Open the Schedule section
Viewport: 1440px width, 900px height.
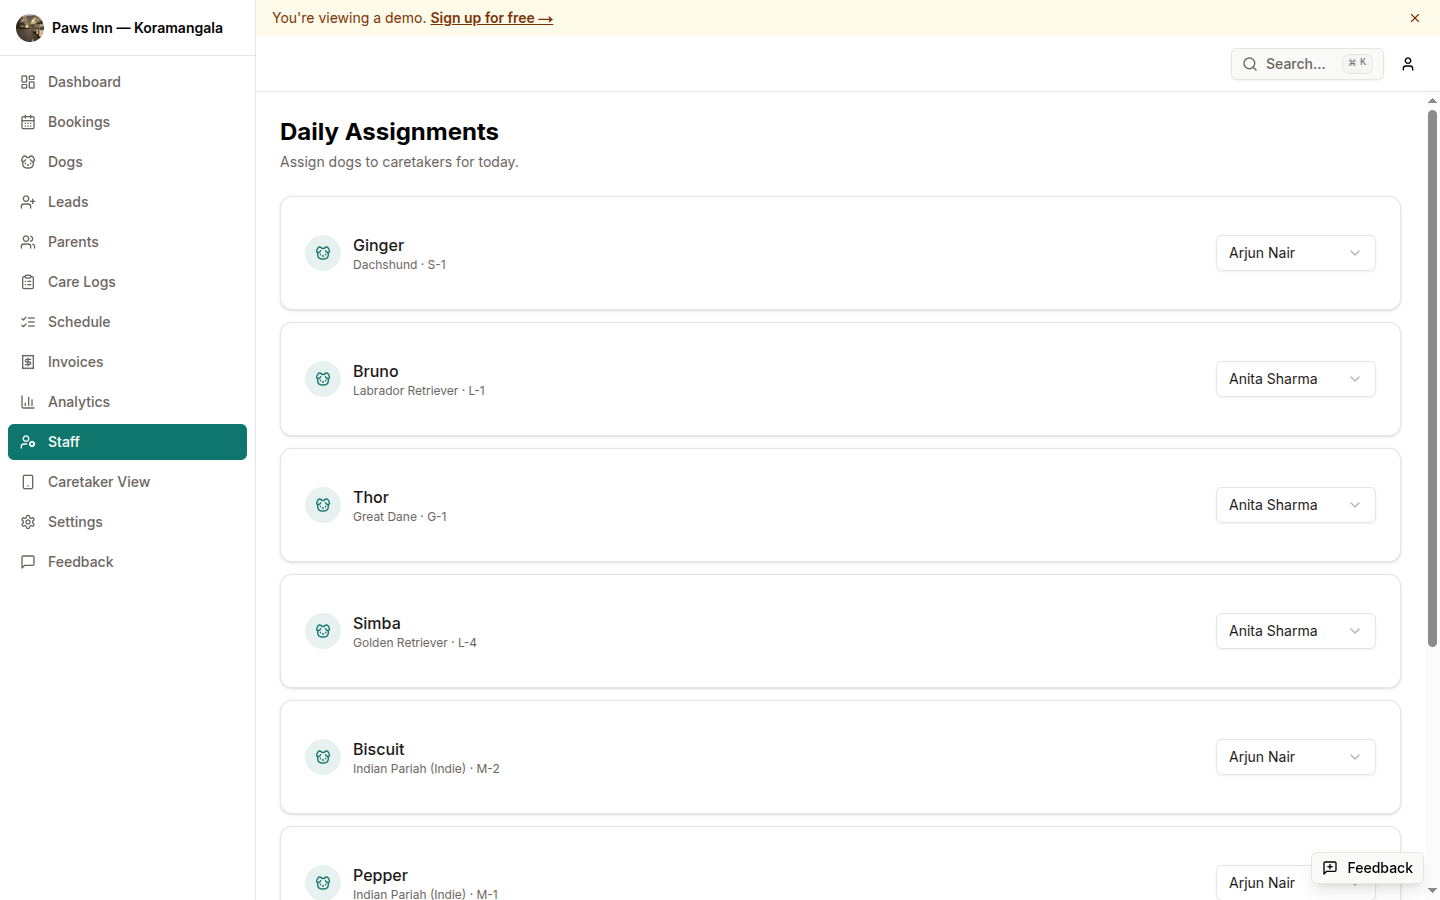[79, 321]
